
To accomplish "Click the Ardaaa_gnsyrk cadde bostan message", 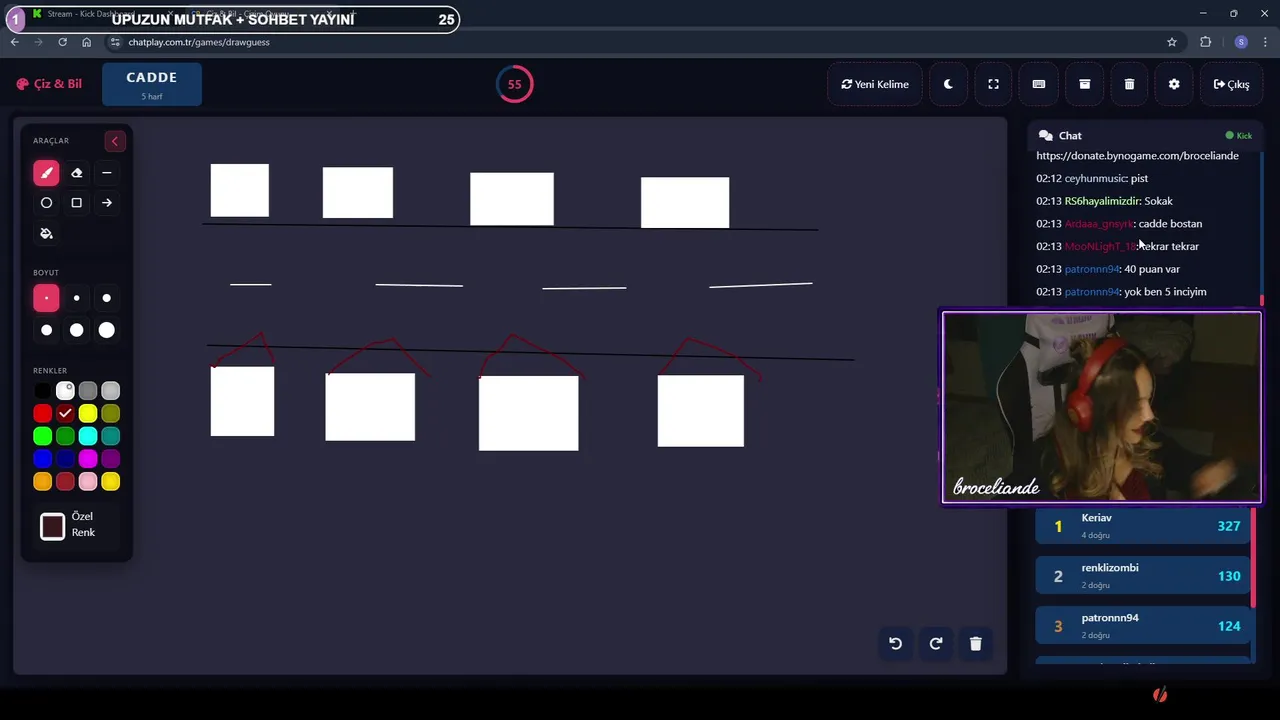I will (1119, 224).
